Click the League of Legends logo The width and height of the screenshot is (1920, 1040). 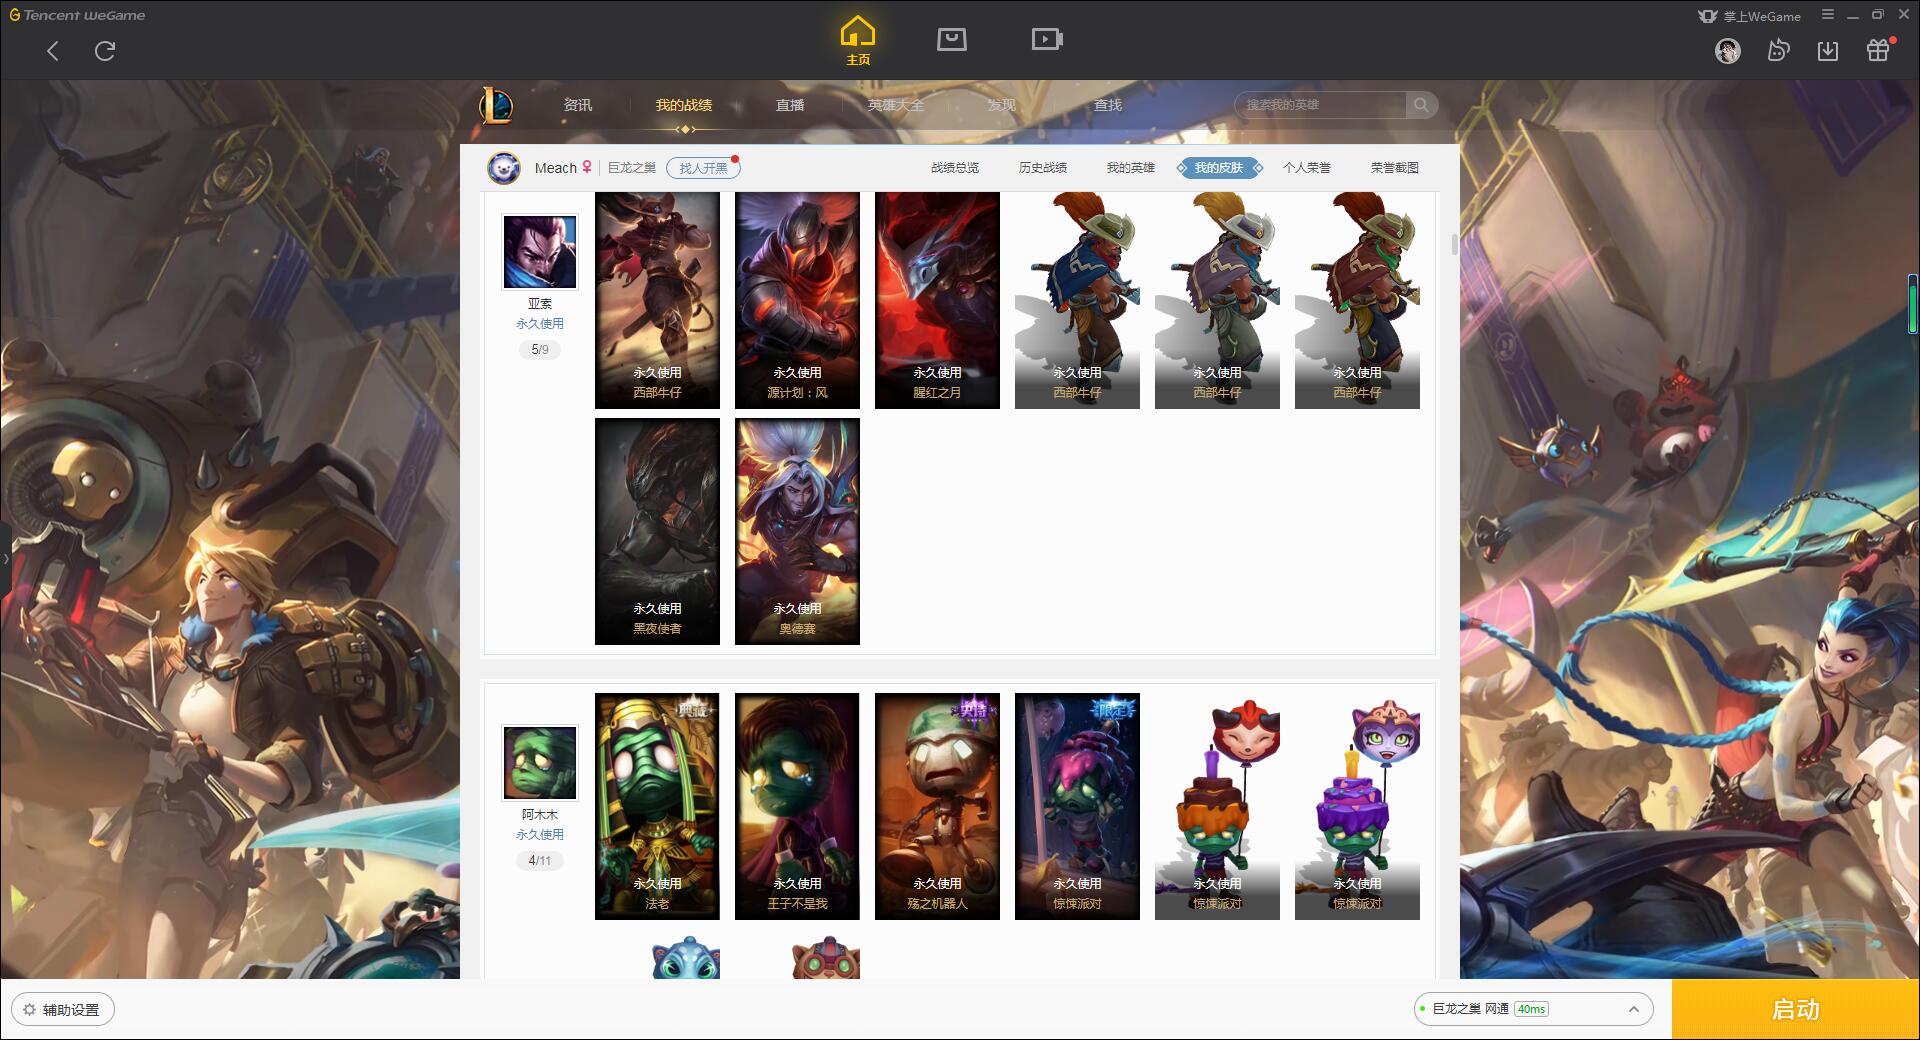tap(496, 105)
